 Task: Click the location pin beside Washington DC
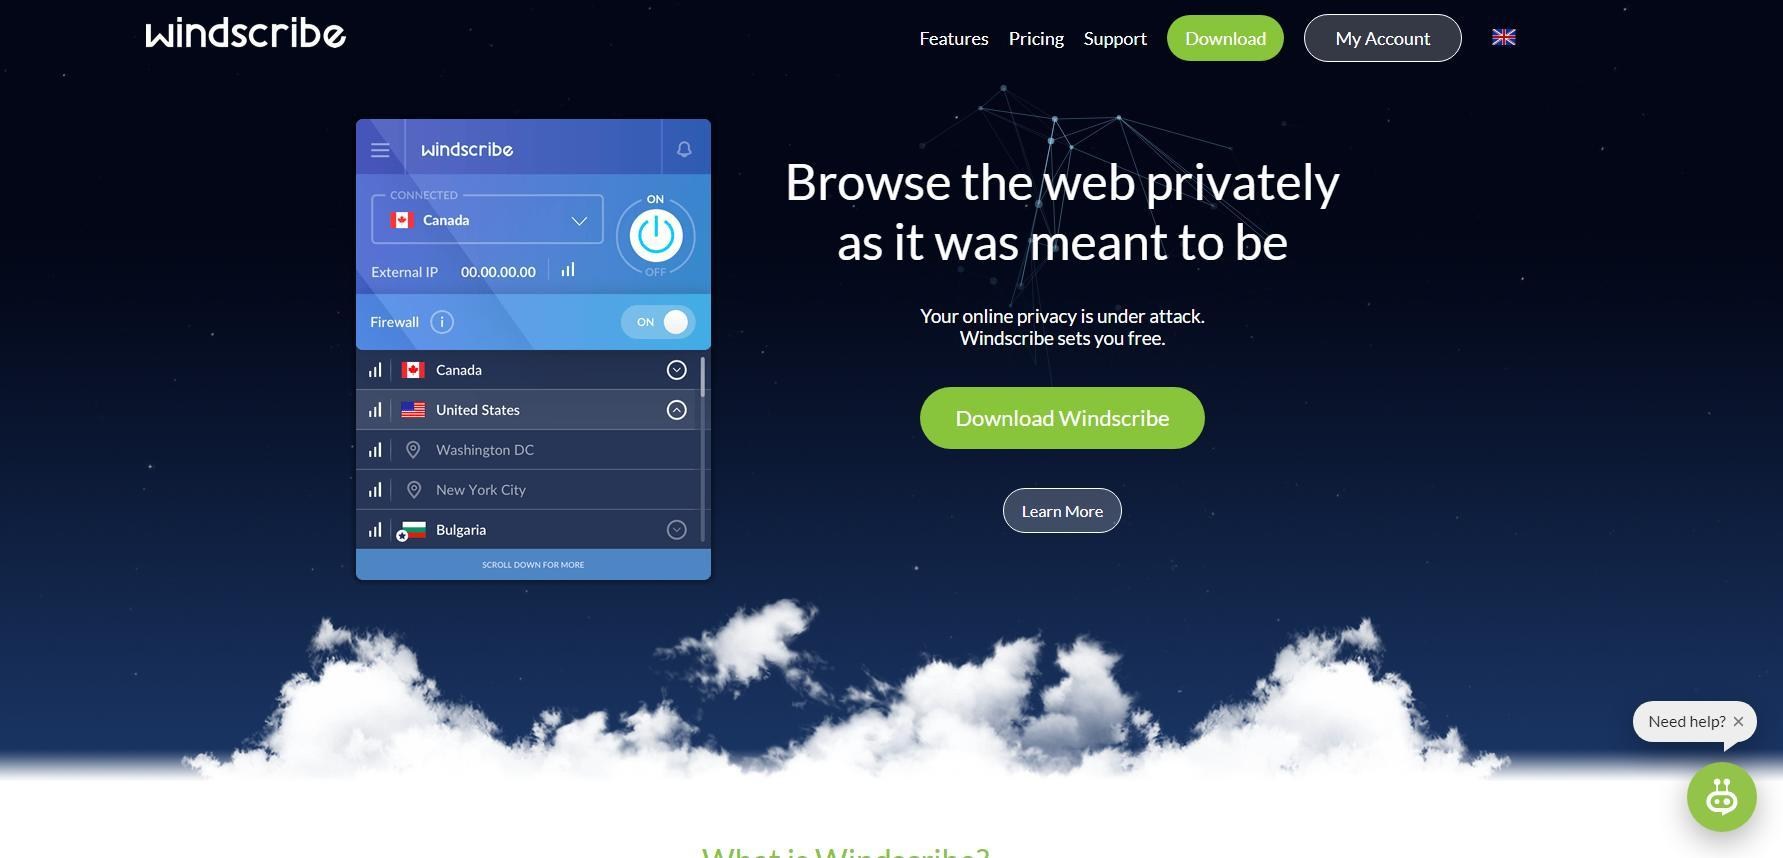(413, 450)
